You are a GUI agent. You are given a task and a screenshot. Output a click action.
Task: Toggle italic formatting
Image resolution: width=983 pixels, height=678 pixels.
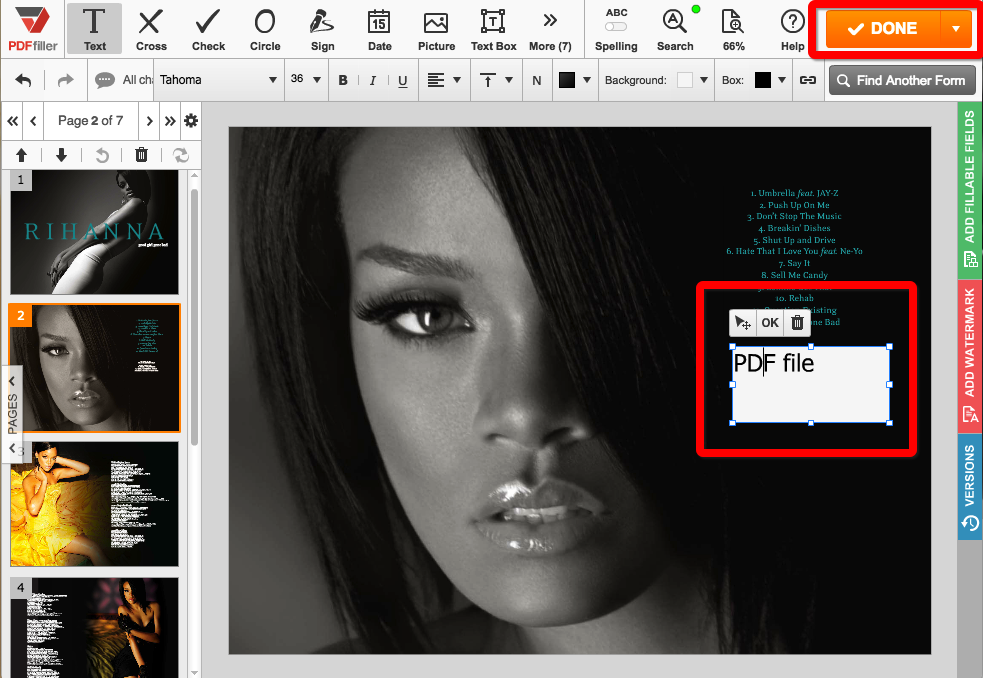(x=373, y=81)
